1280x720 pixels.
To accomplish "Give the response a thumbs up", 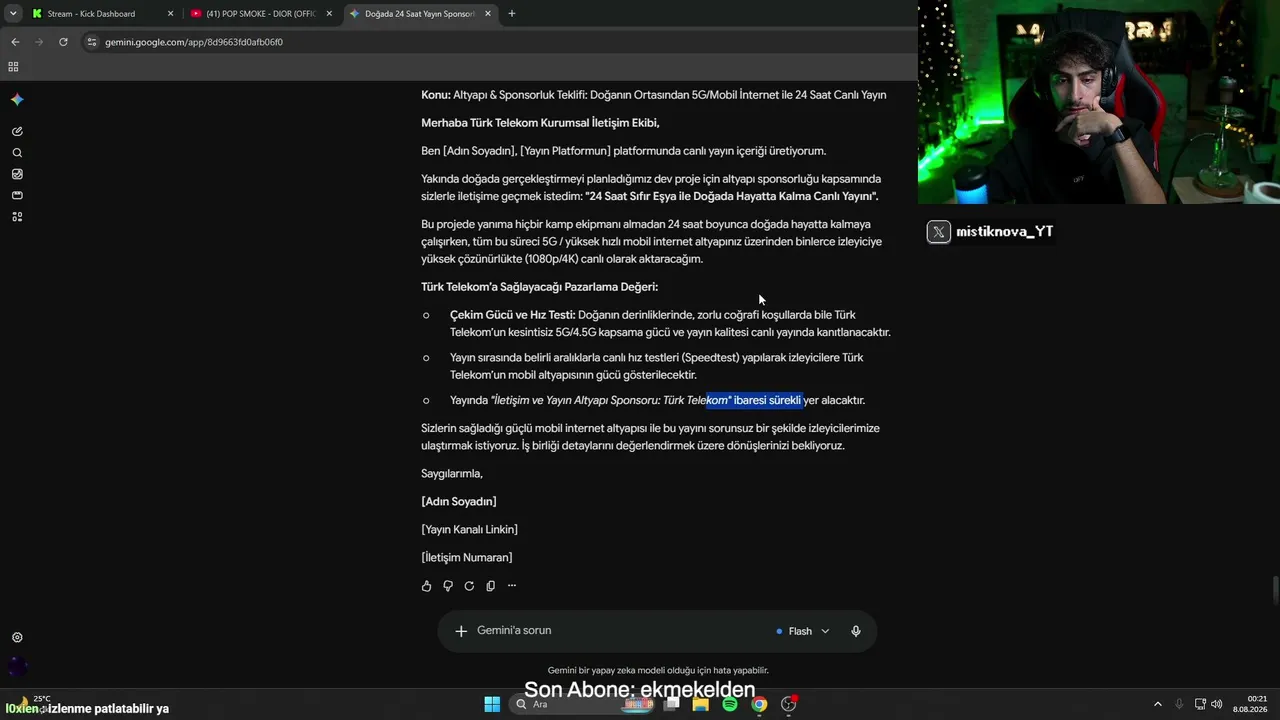I will pos(427,586).
